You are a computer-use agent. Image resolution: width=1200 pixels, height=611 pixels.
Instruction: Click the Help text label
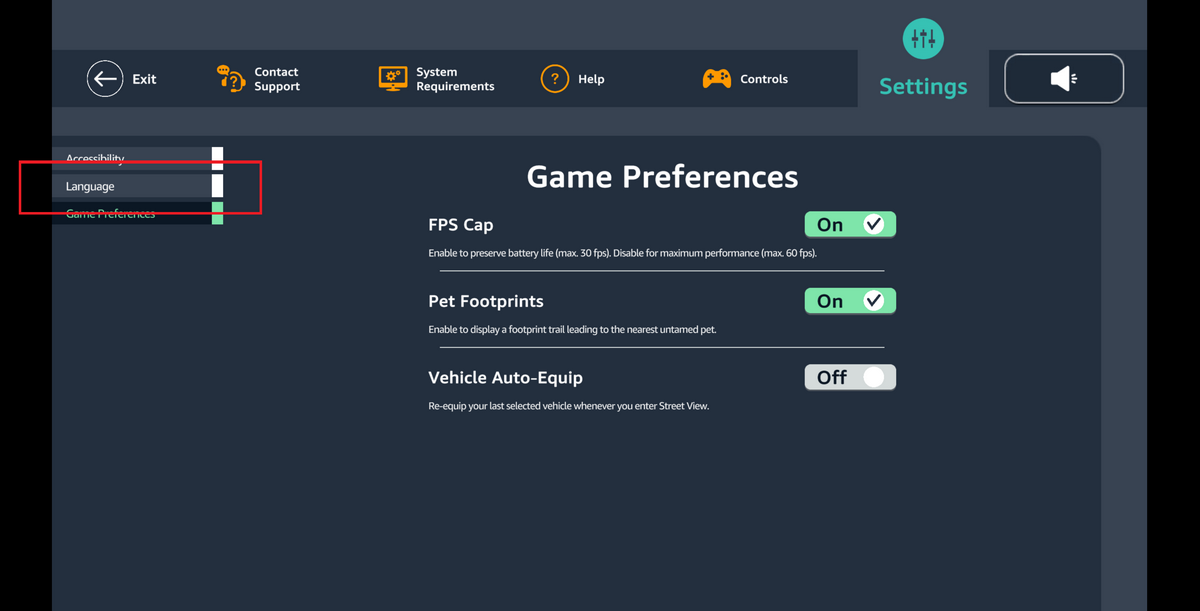tap(591, 79)
